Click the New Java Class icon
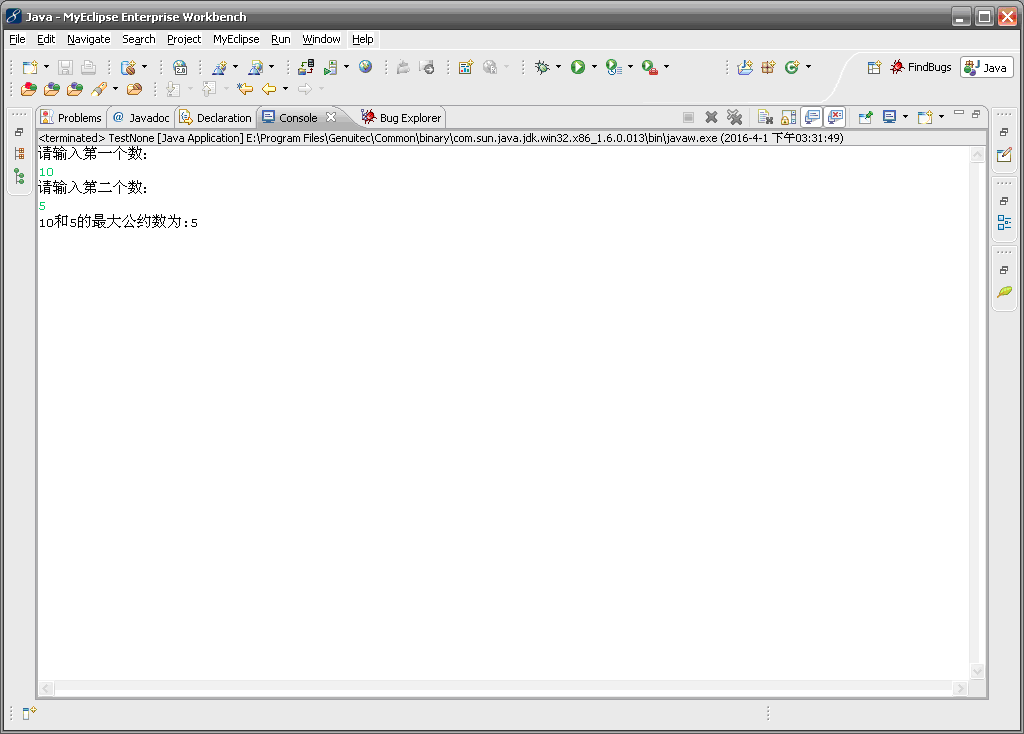 pyautogui.click(x=792, y=67)
